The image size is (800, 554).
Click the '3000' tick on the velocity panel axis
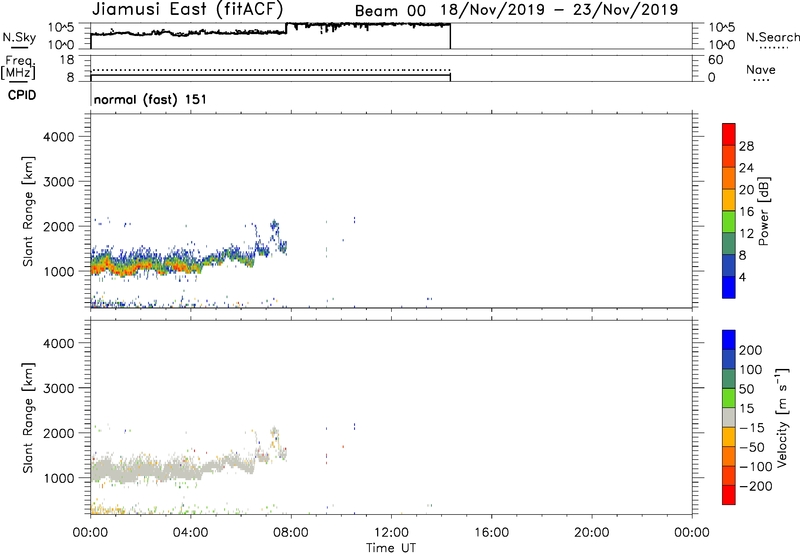coord(59,388)
